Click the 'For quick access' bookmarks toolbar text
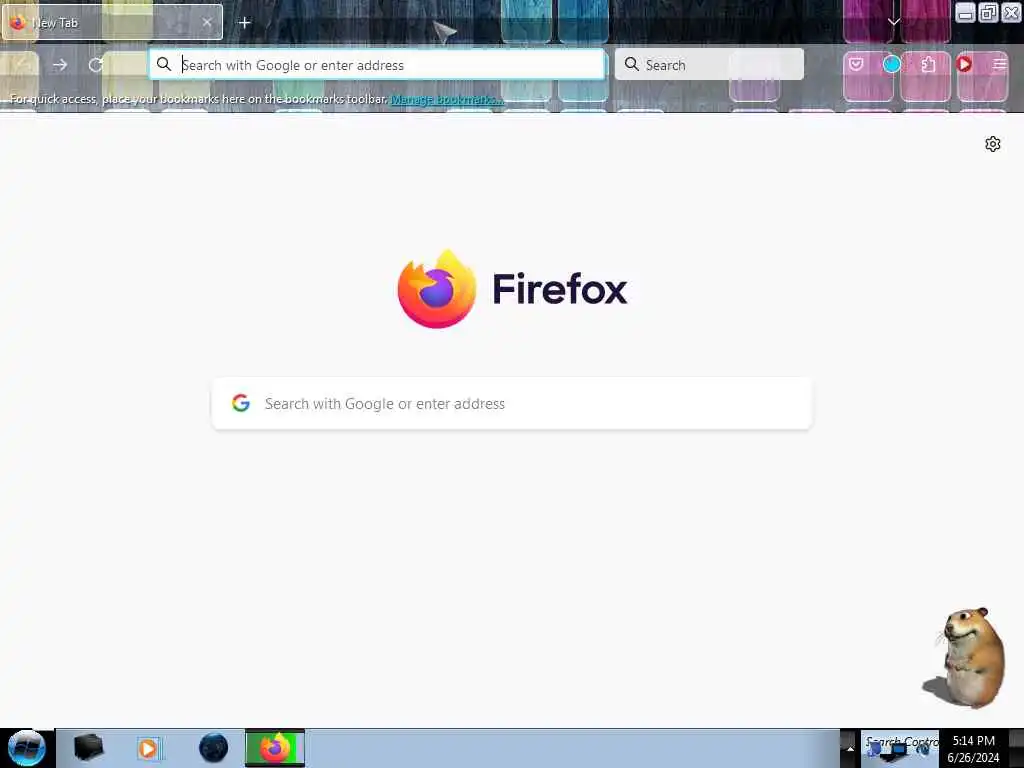Screen dimensions: 1024x768 (x=199, y=99)
